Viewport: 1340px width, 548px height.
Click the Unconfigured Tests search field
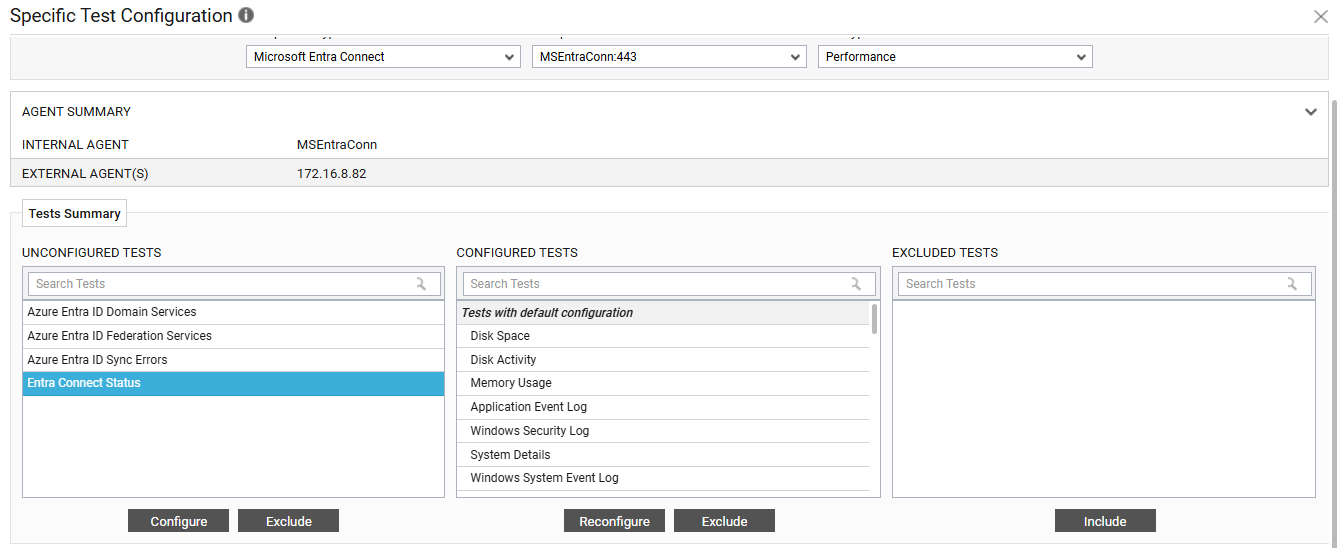tap(234, 284)
